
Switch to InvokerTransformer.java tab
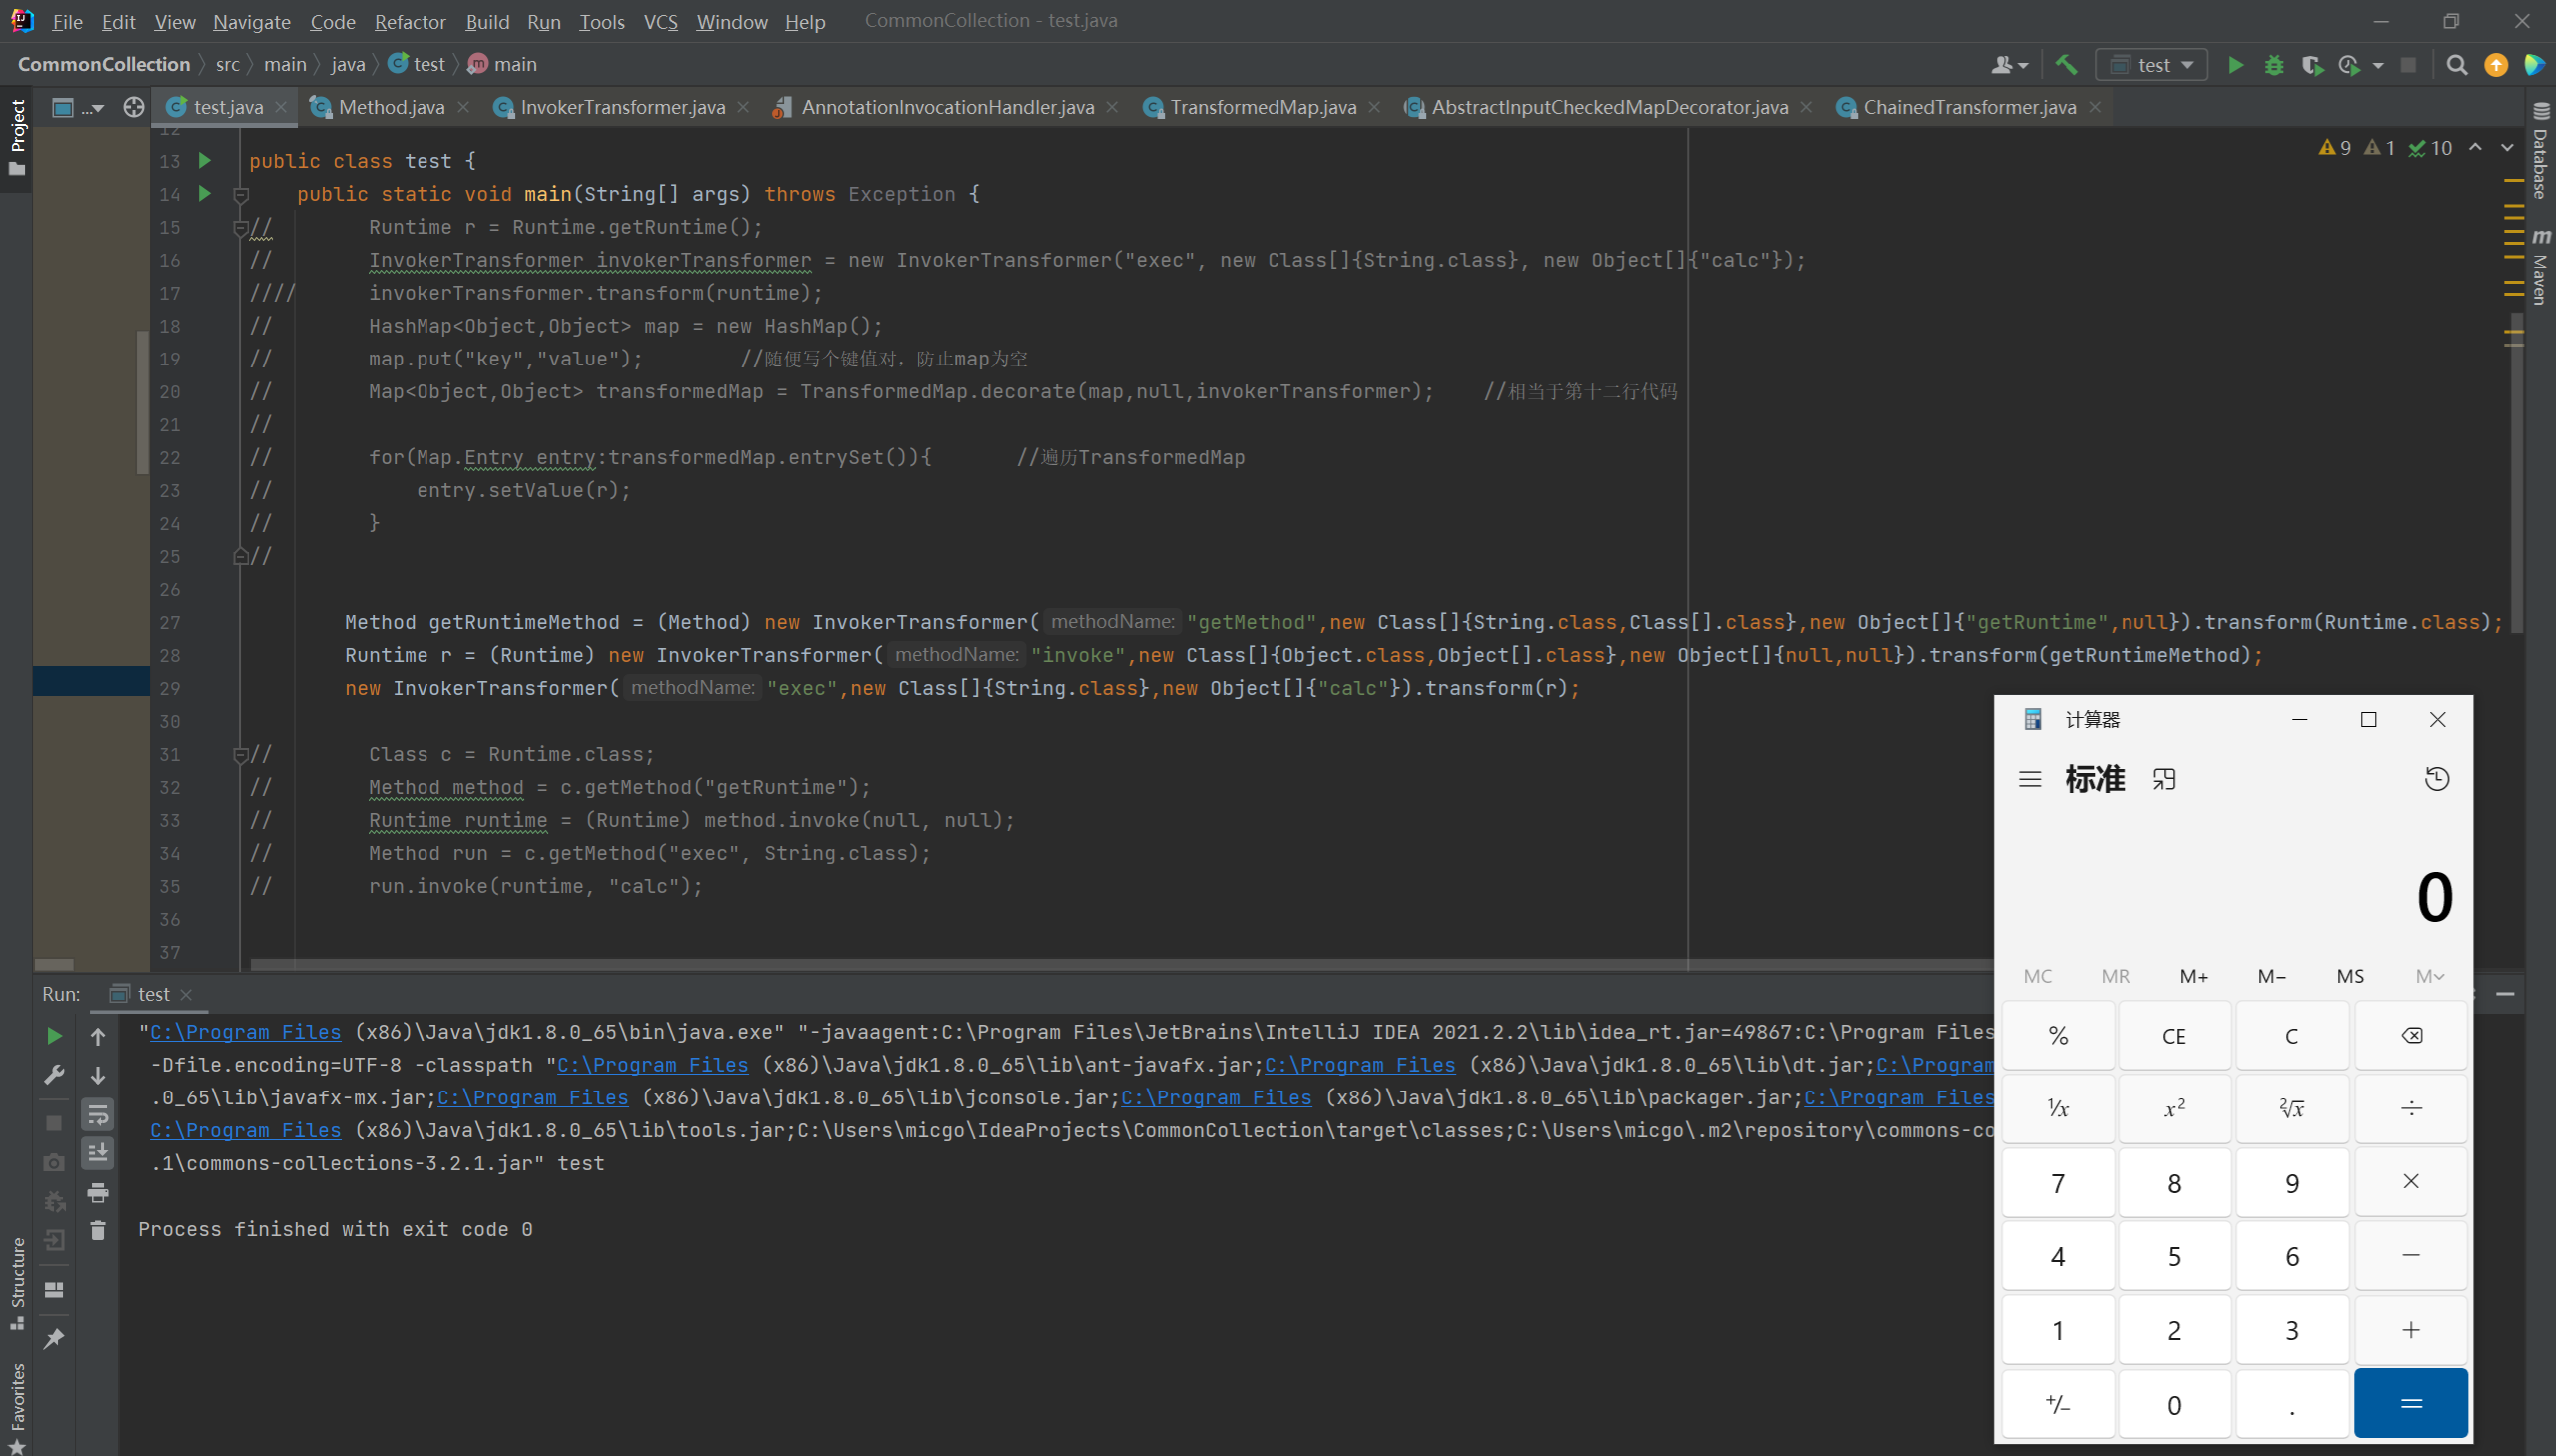coord(622,107)
